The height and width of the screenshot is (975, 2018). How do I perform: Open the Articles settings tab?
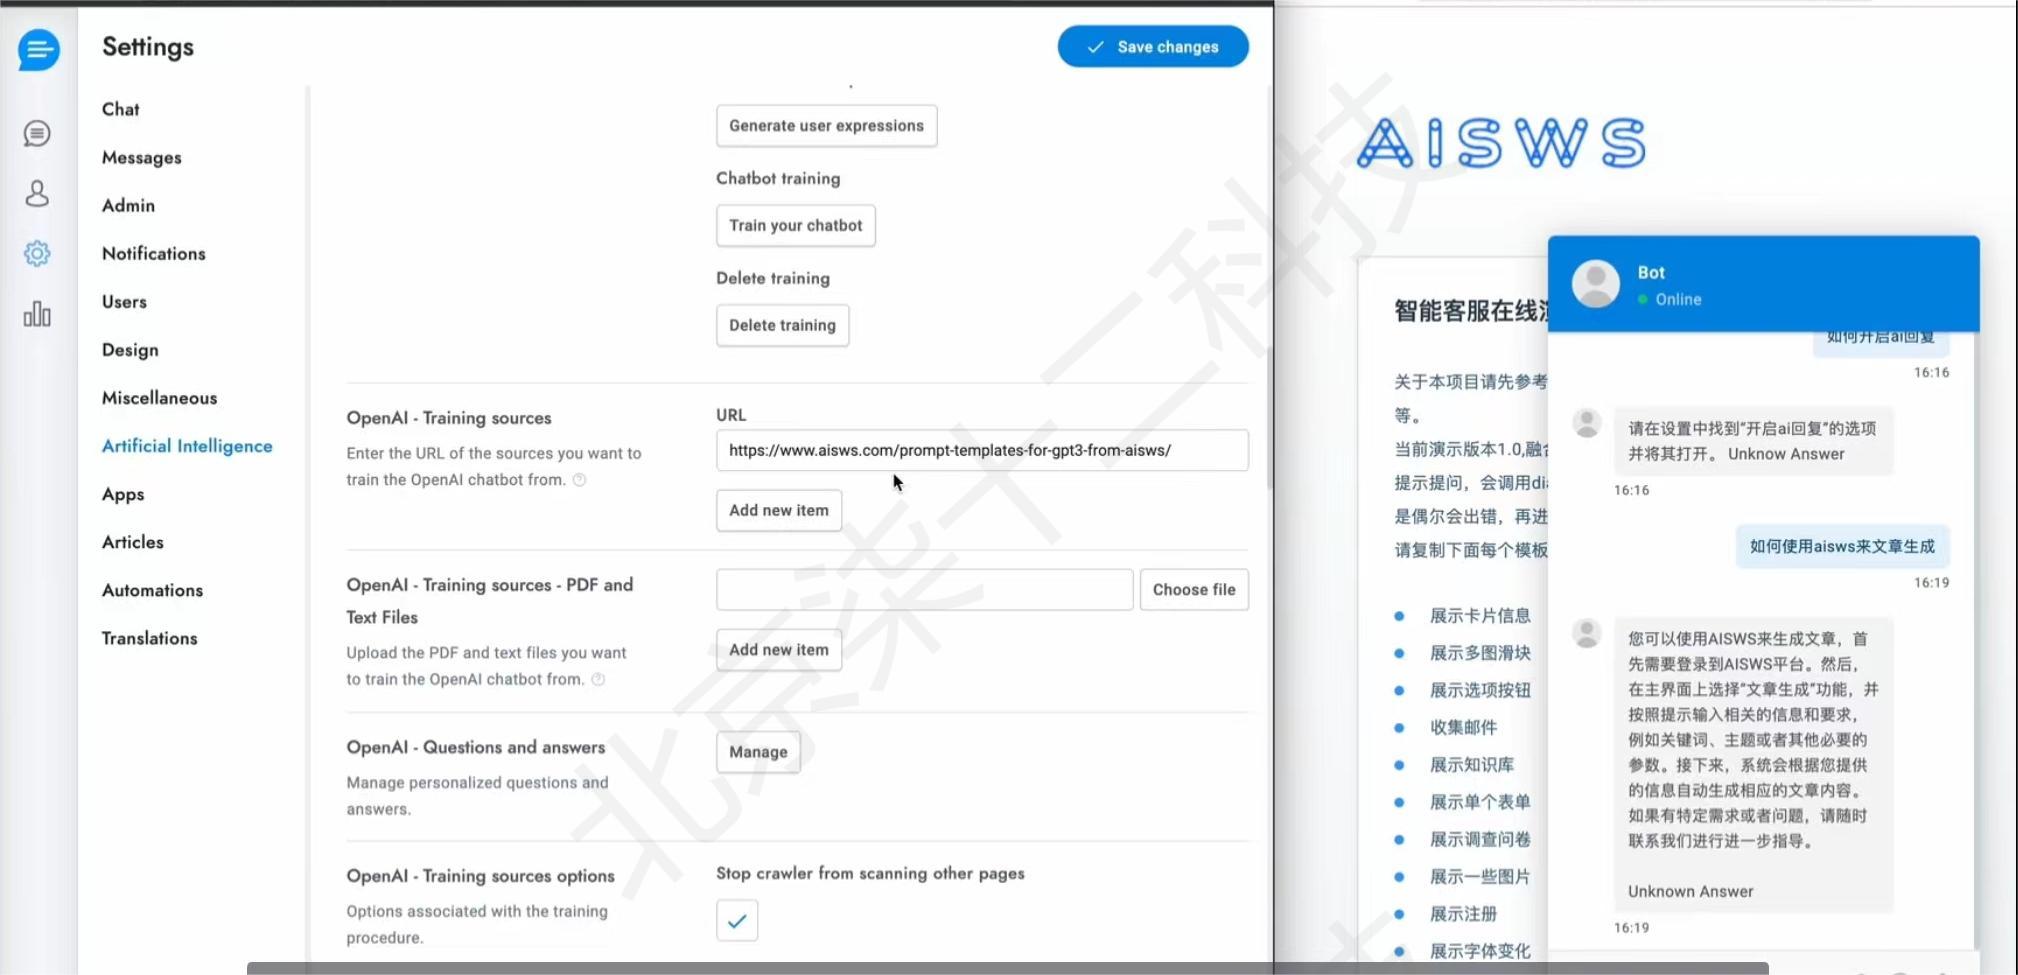pyautogui.click(x=133, y=542)
